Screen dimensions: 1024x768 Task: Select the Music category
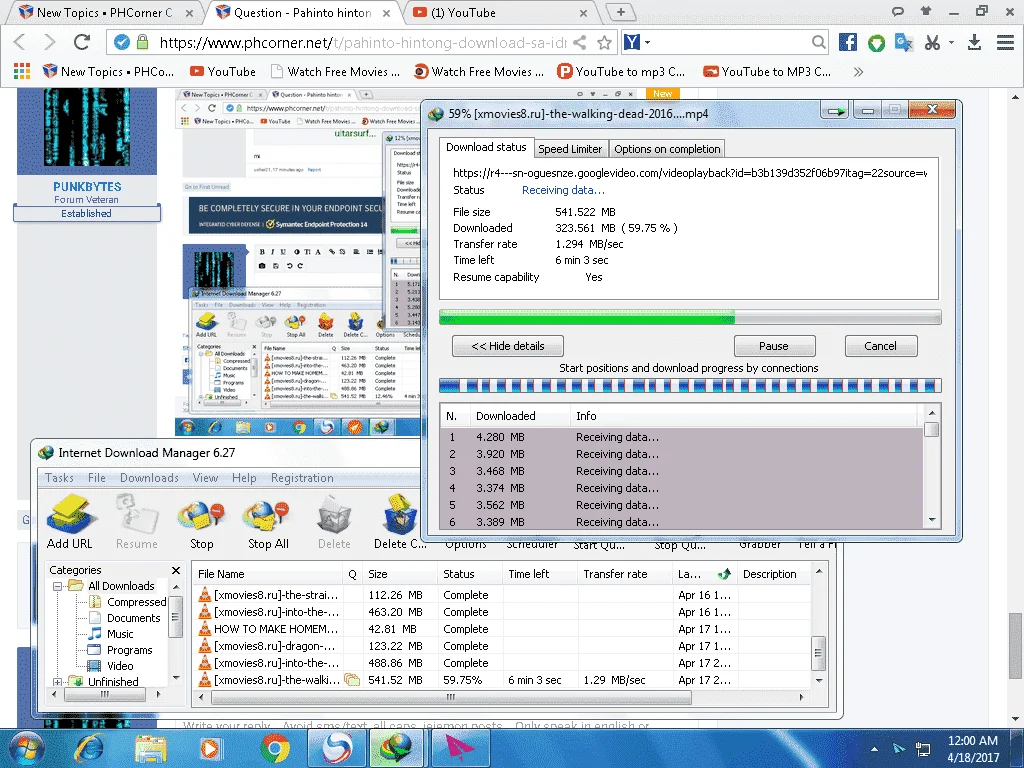click(x=120, y=634)
